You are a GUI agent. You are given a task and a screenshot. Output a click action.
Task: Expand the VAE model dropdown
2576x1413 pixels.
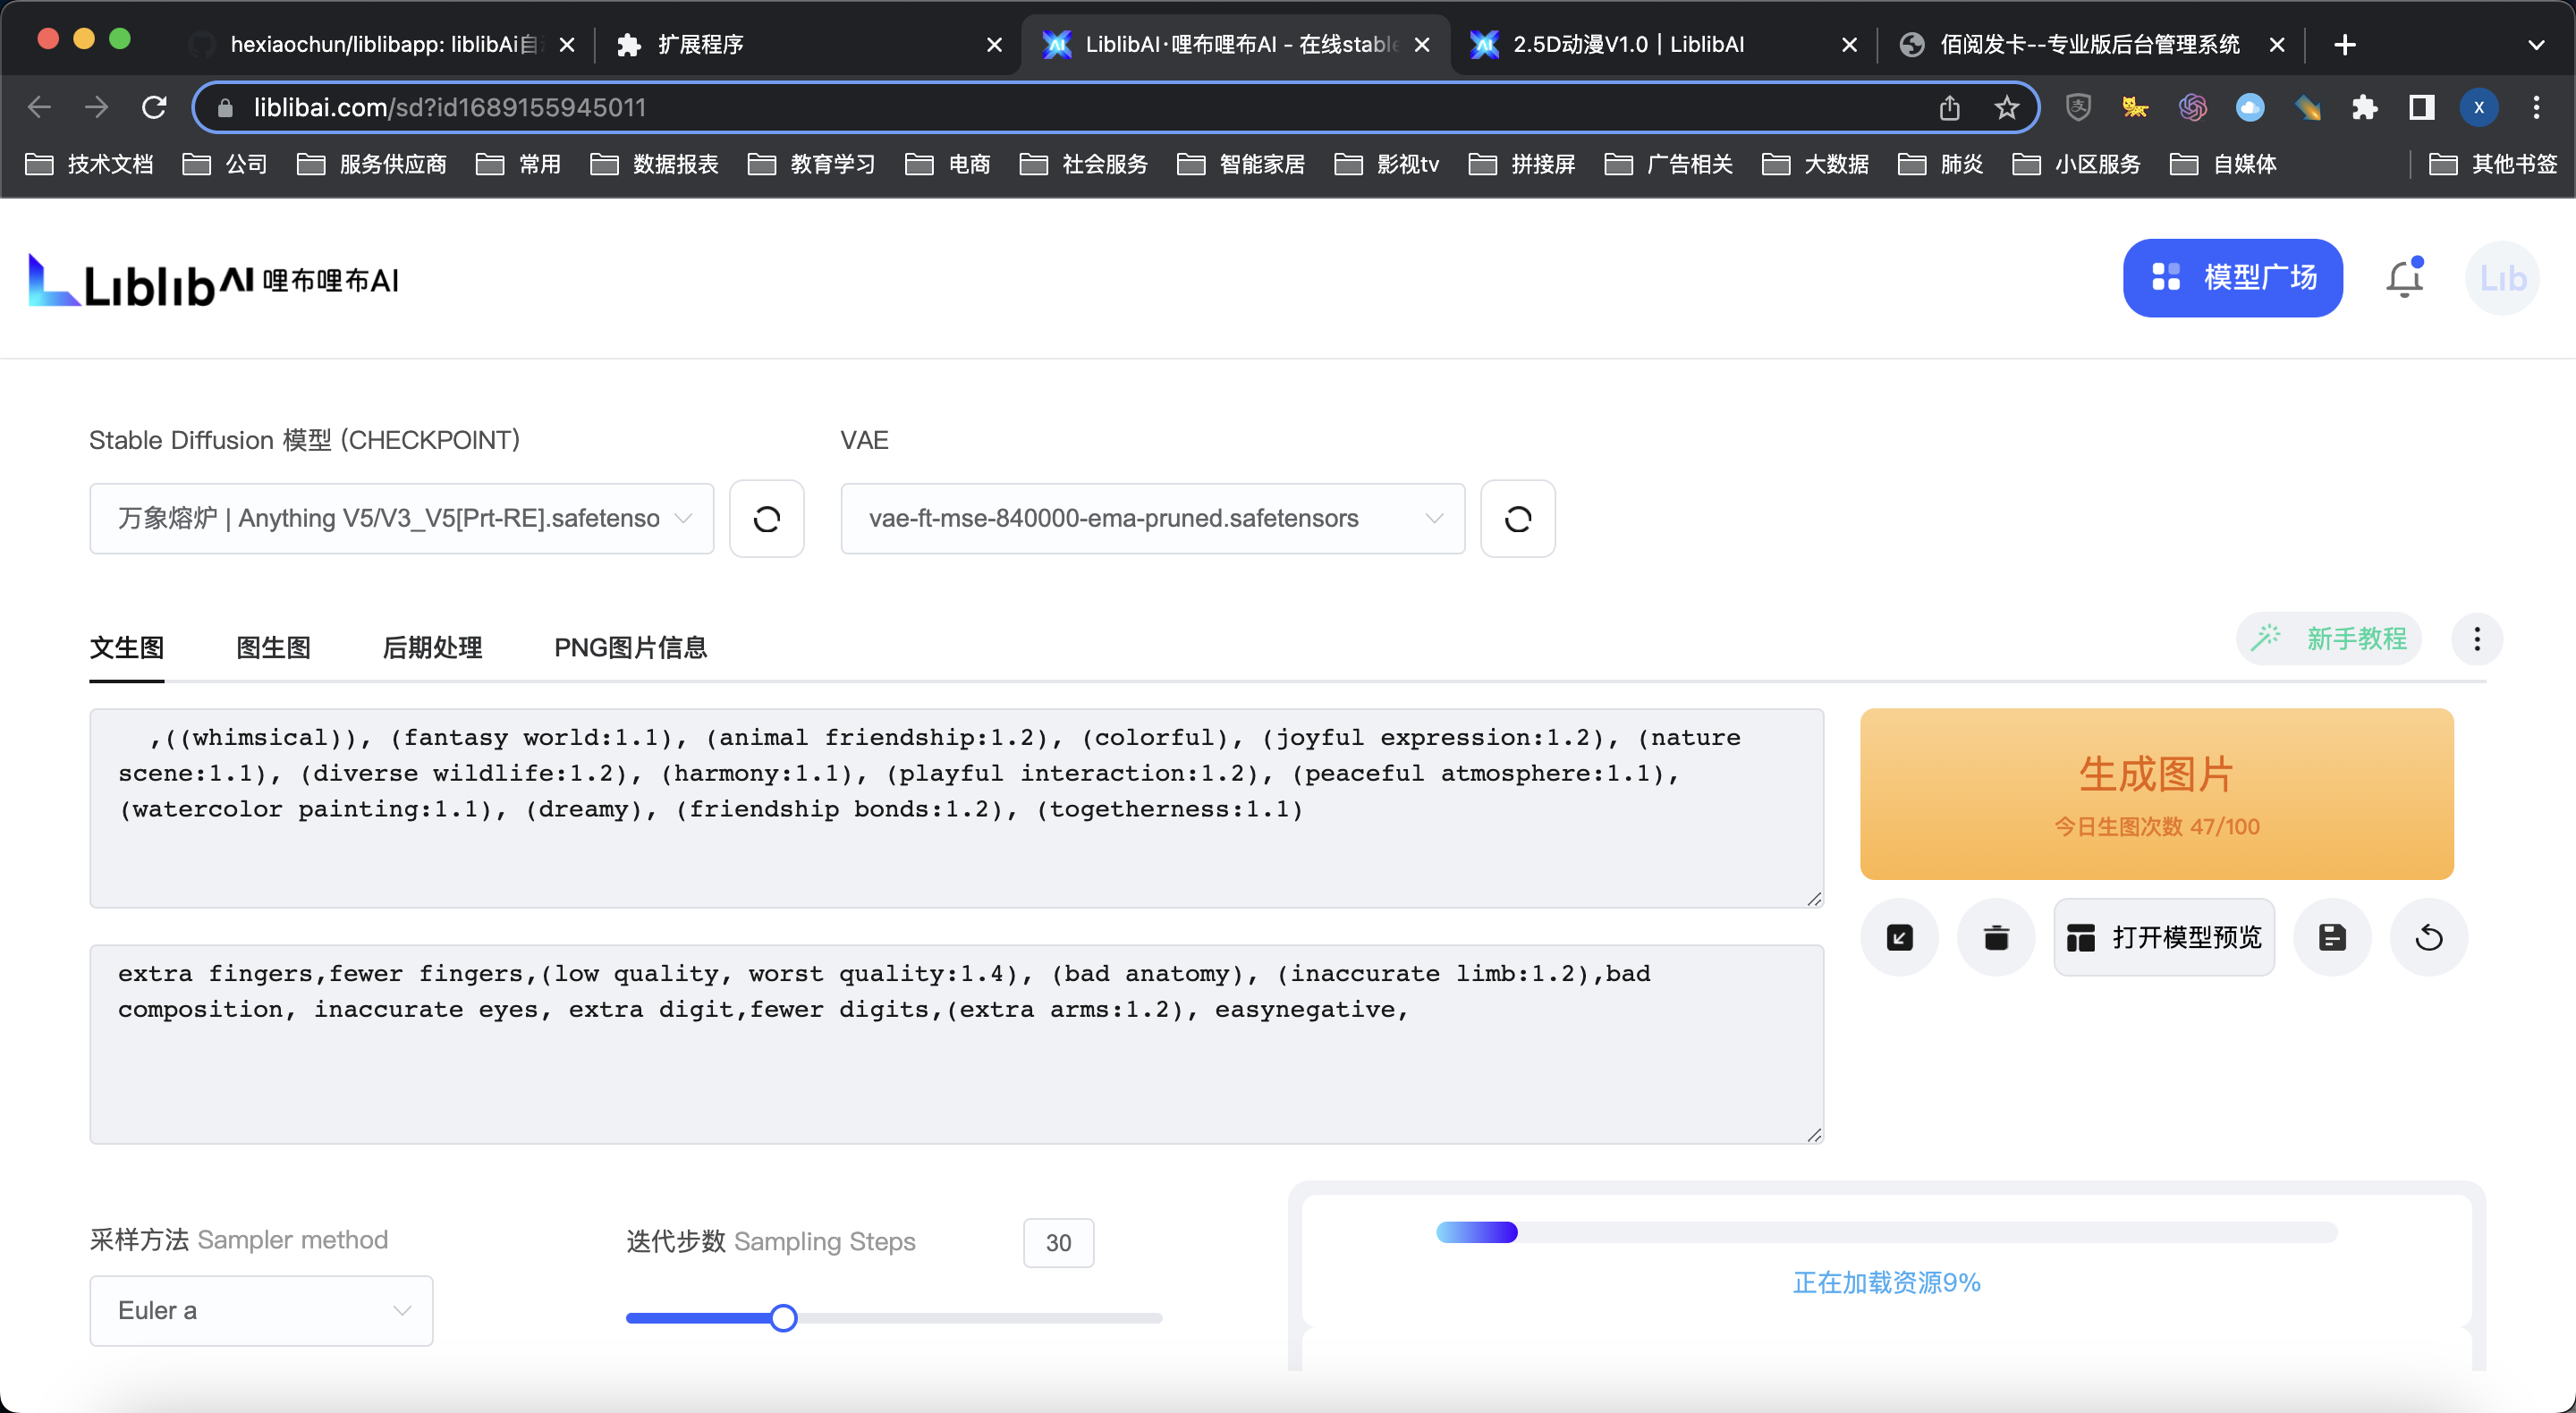[1152, 518]
